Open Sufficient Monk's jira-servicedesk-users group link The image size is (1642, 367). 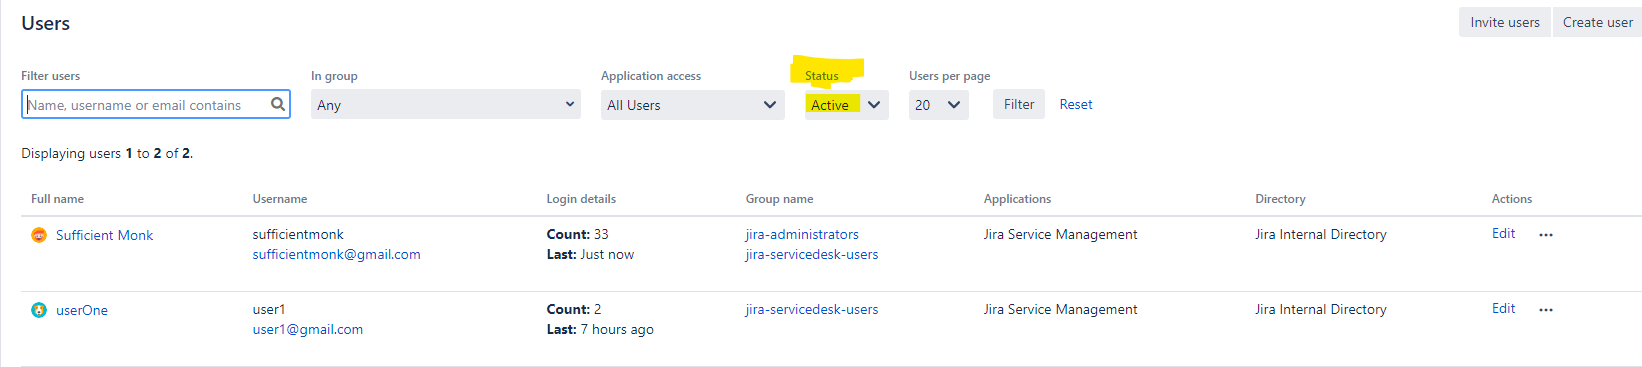tap(812, 254)
